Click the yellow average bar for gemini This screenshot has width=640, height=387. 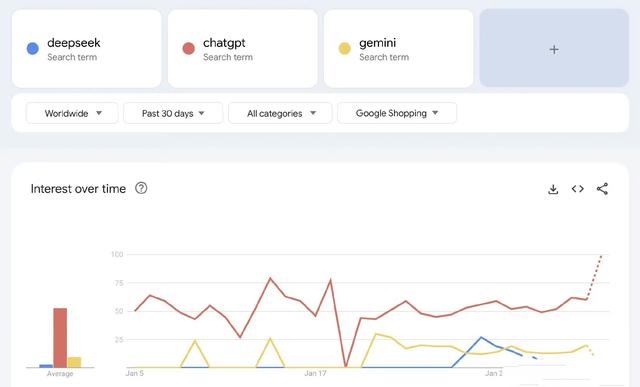pos(74,363)
